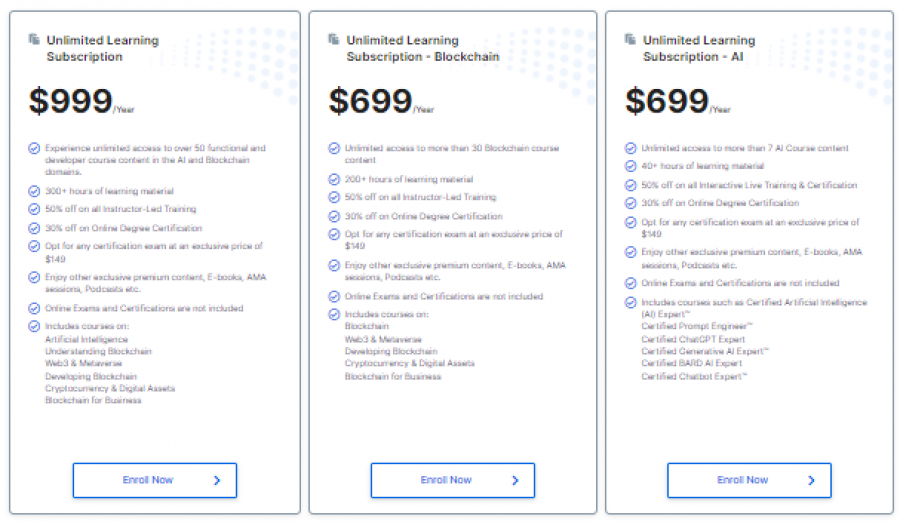The image size is (900, 522).
Task: Click the Certified Prompt Engineer course text
Action: [697, 326]
